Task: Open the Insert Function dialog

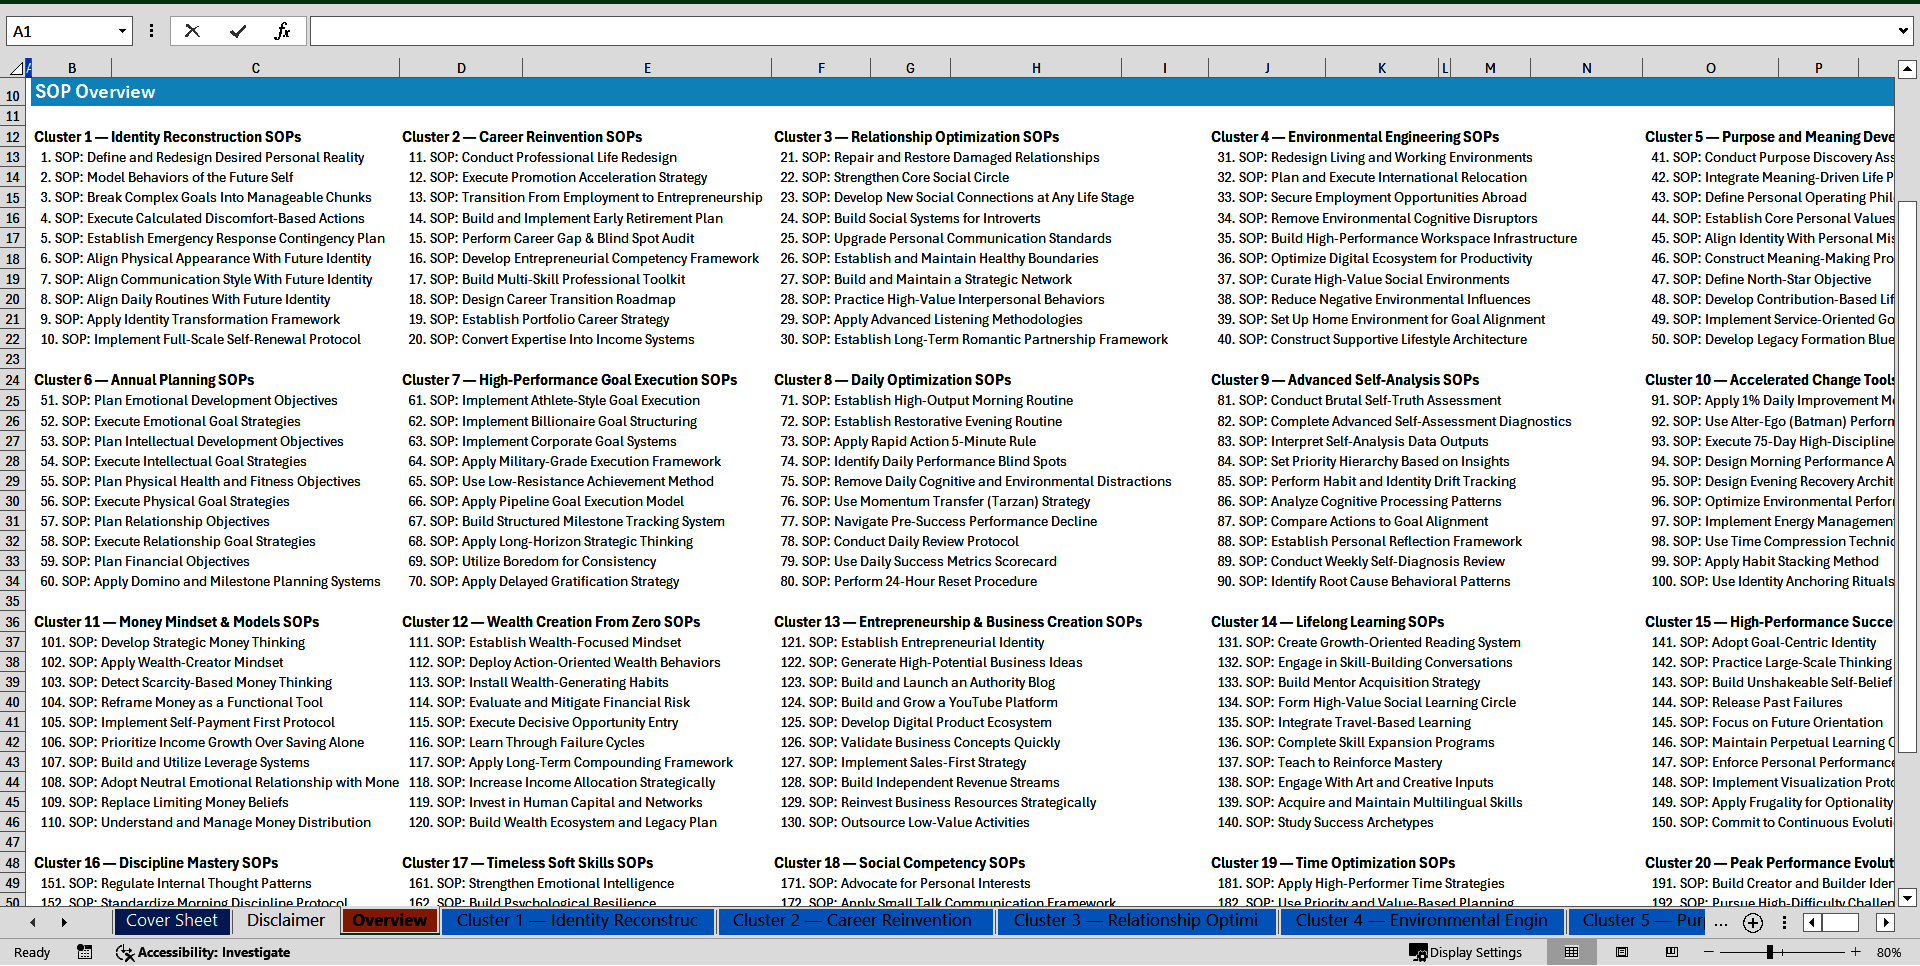Action: pyautogui.click(x=283, y=30)
